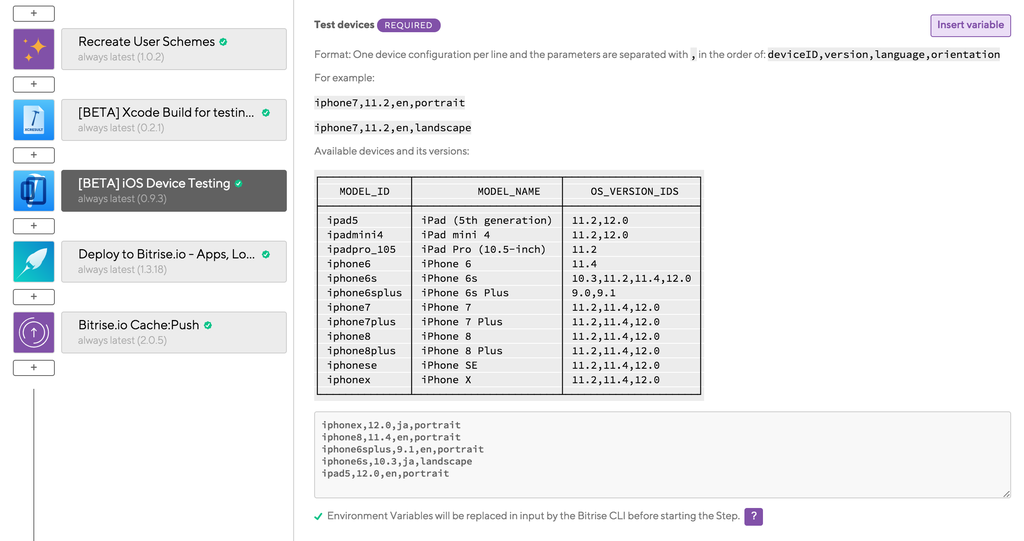Click the OS_VERSION_IDS column header
This screenshot has width=1024, height=541.
[634, 191]
